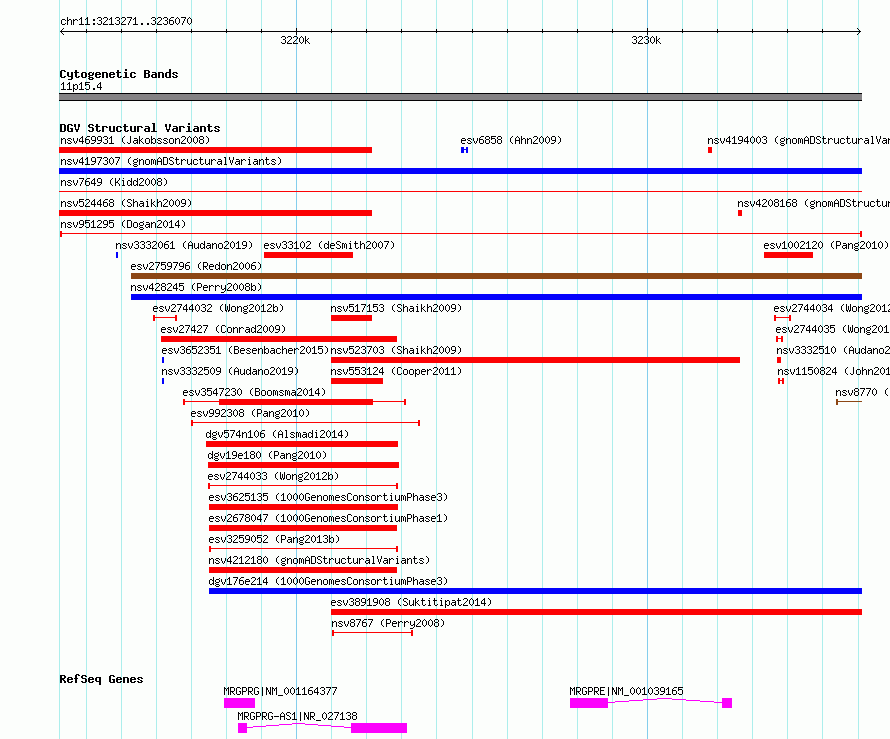Image resolution: width=890 pixels, height=739 pixels.
Task: Click the esv3259052 (Pang2013b) label
Action: 274,539
